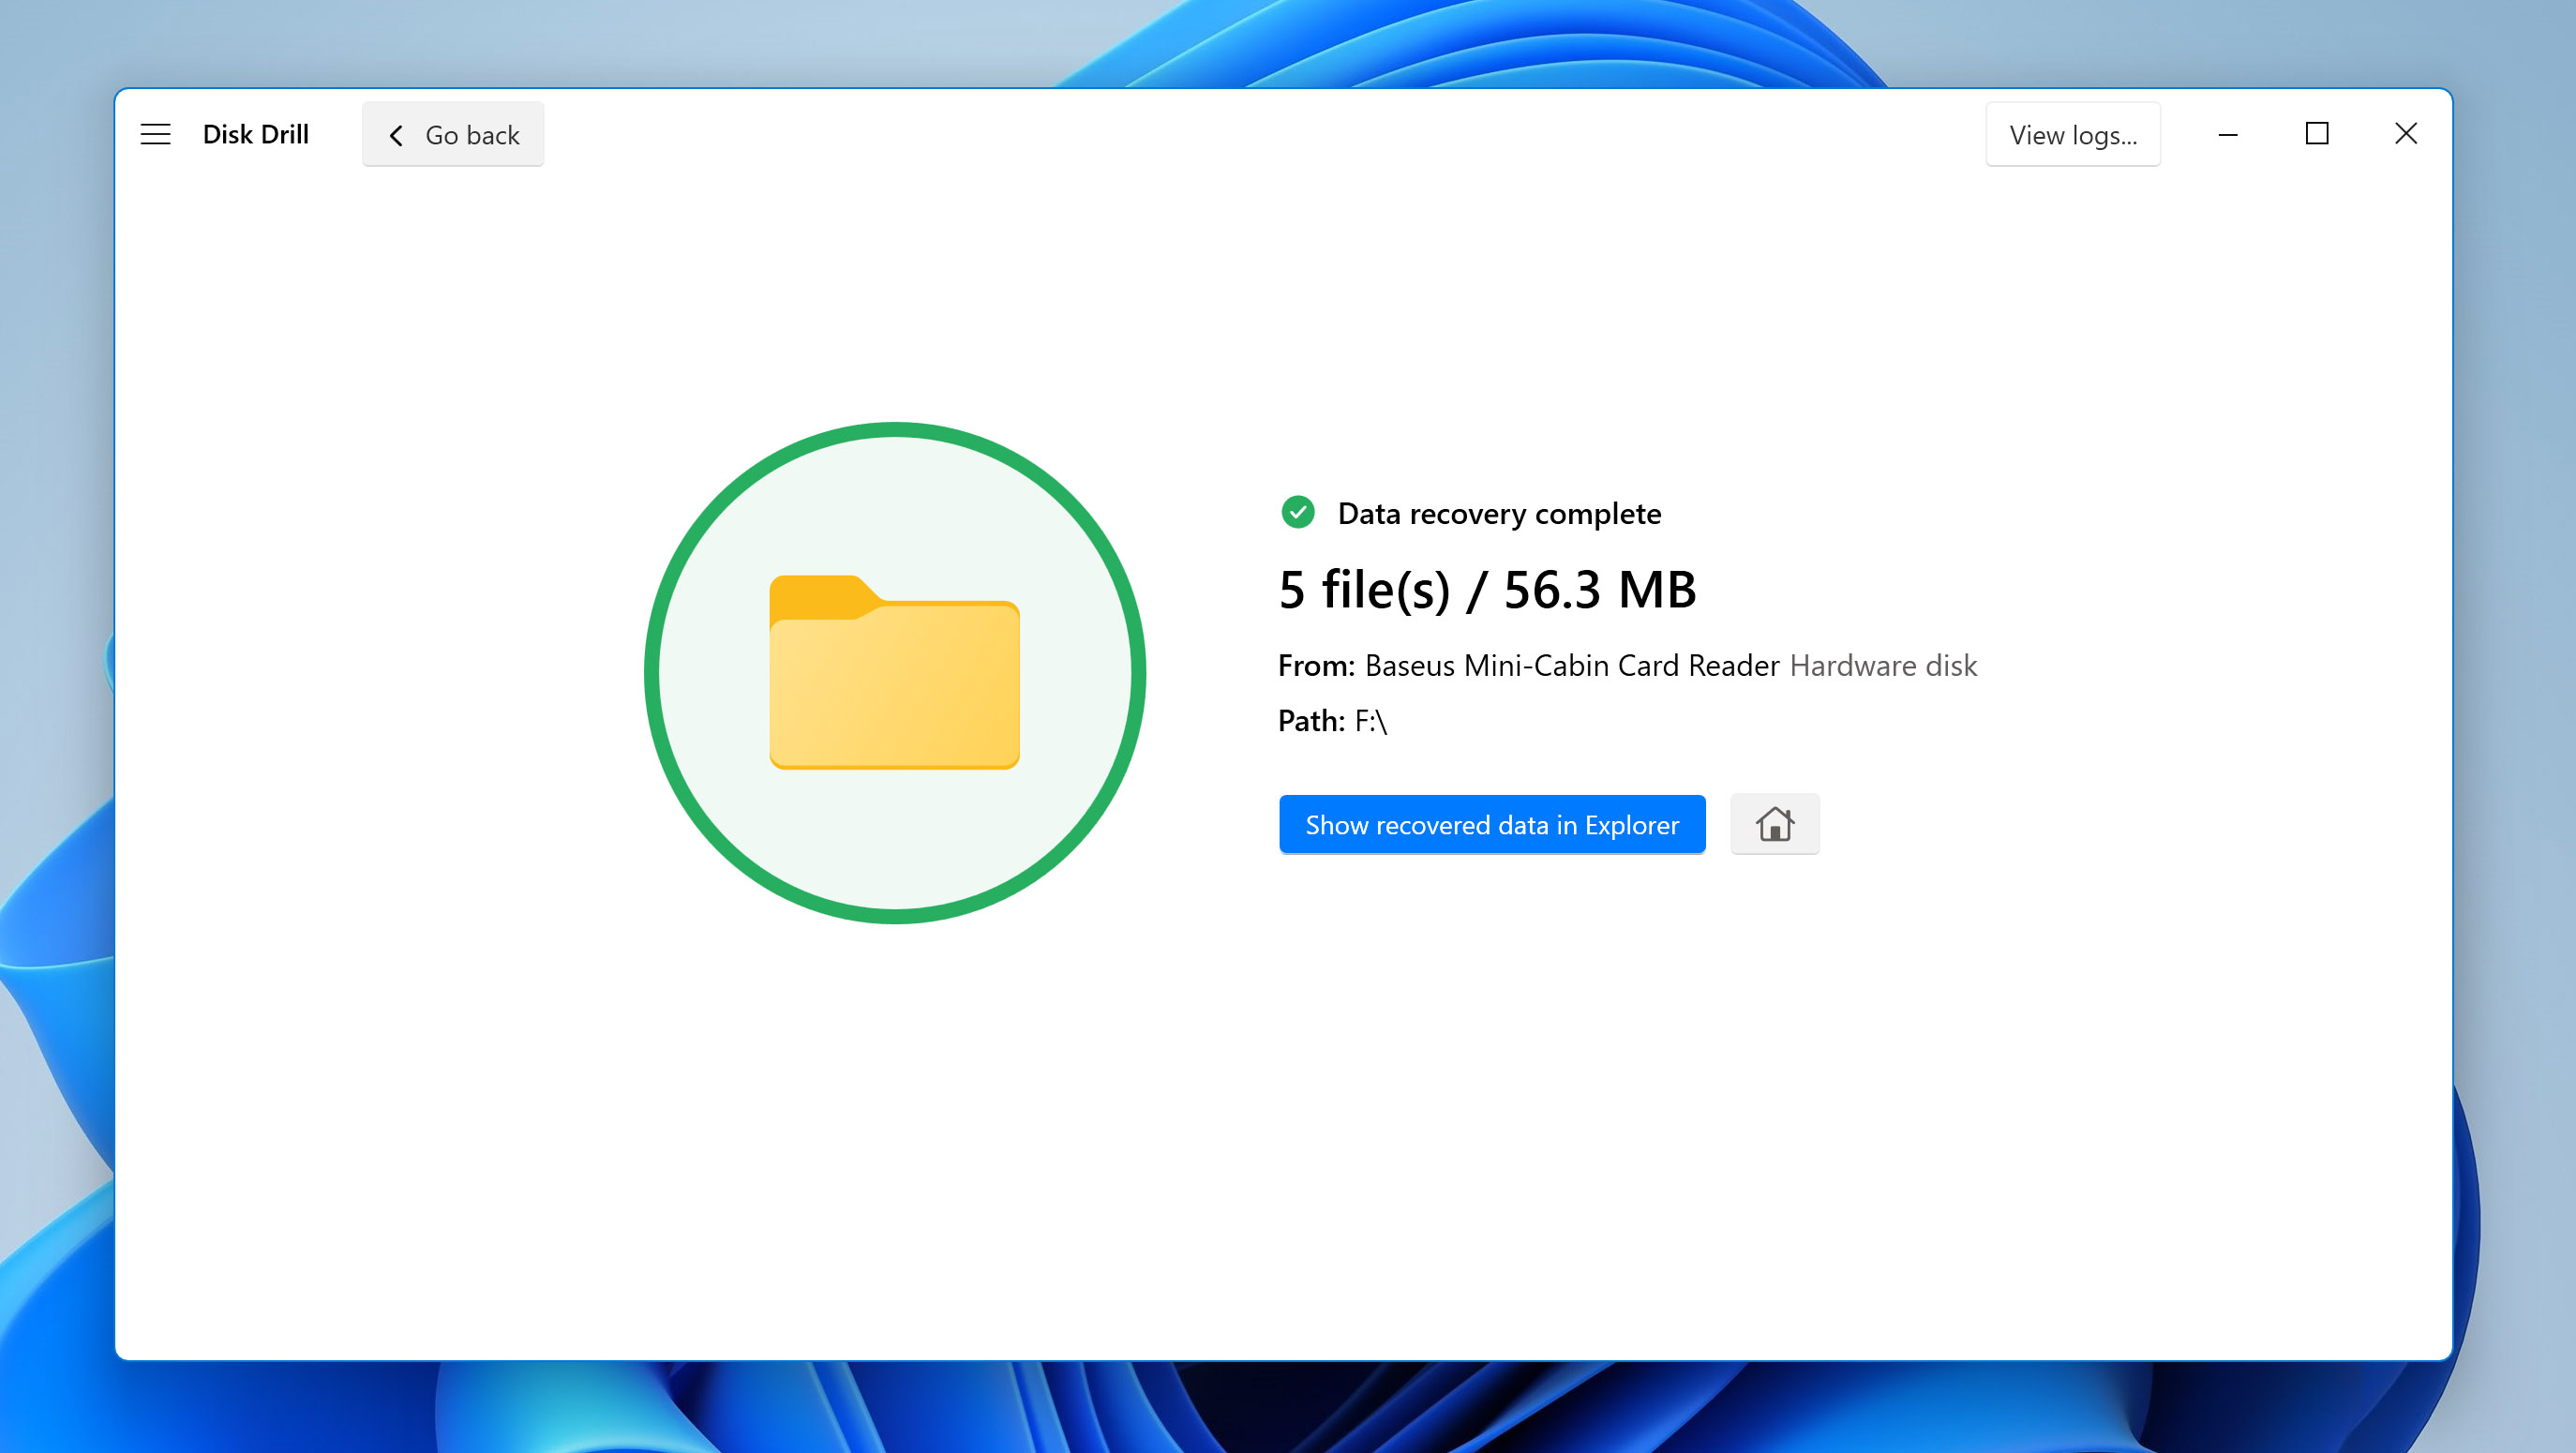Viewport: 2576px width, 1453px height.
Task: Click the hamburger menu icon
Action: (x=156, y=134)
